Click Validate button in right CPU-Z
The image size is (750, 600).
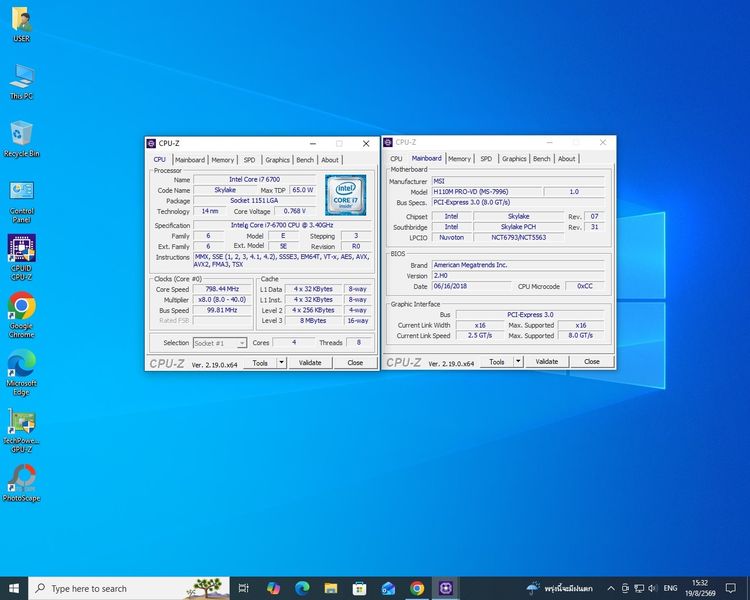point(547,362)
